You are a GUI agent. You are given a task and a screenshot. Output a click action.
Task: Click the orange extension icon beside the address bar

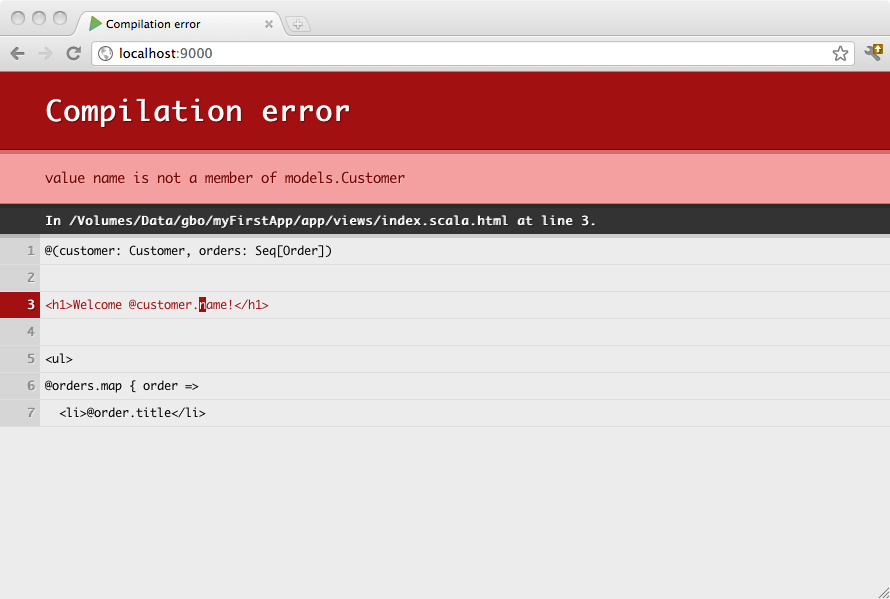coord(873,52)
